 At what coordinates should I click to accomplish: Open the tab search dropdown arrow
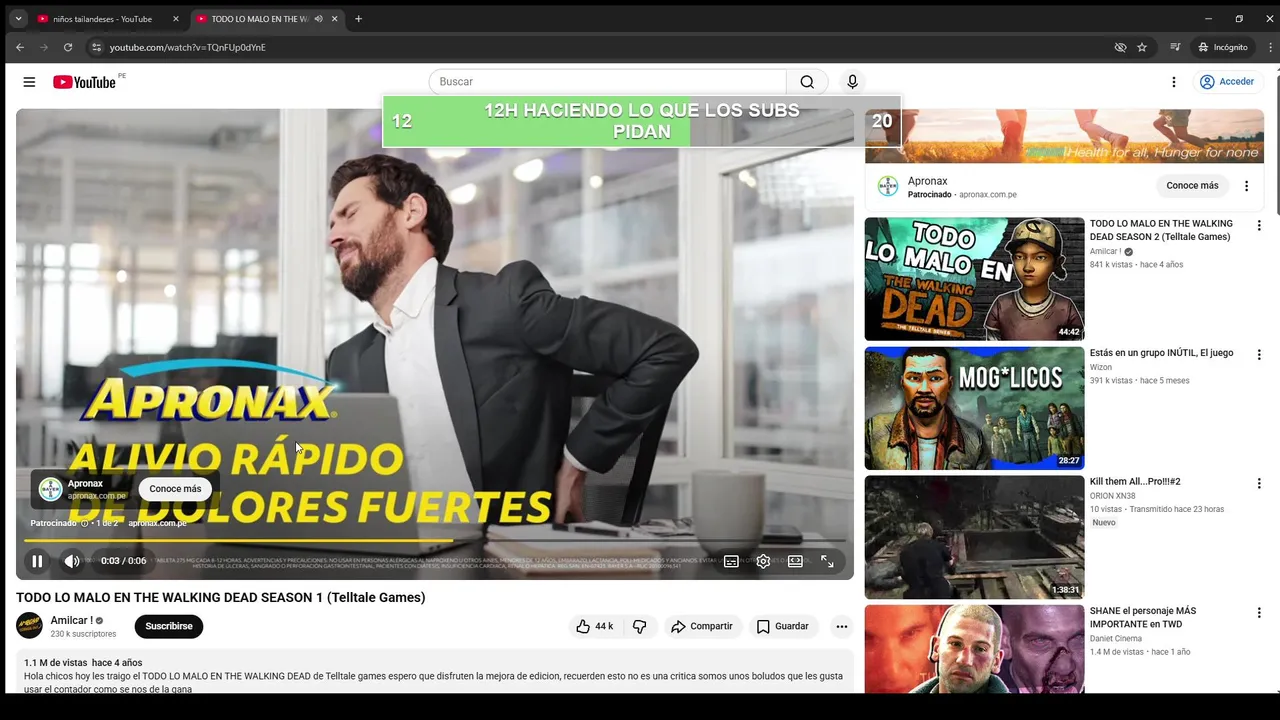(17, 19)
